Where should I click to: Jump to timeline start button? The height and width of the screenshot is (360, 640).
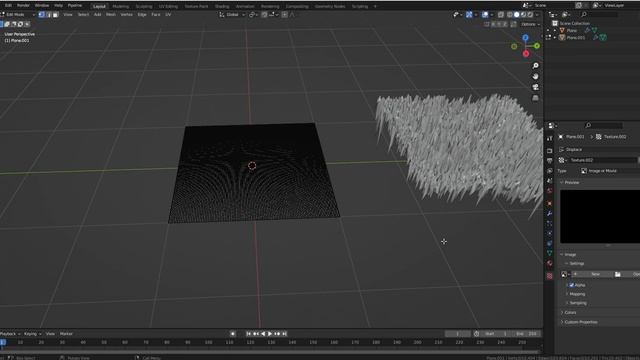[248, 334]
